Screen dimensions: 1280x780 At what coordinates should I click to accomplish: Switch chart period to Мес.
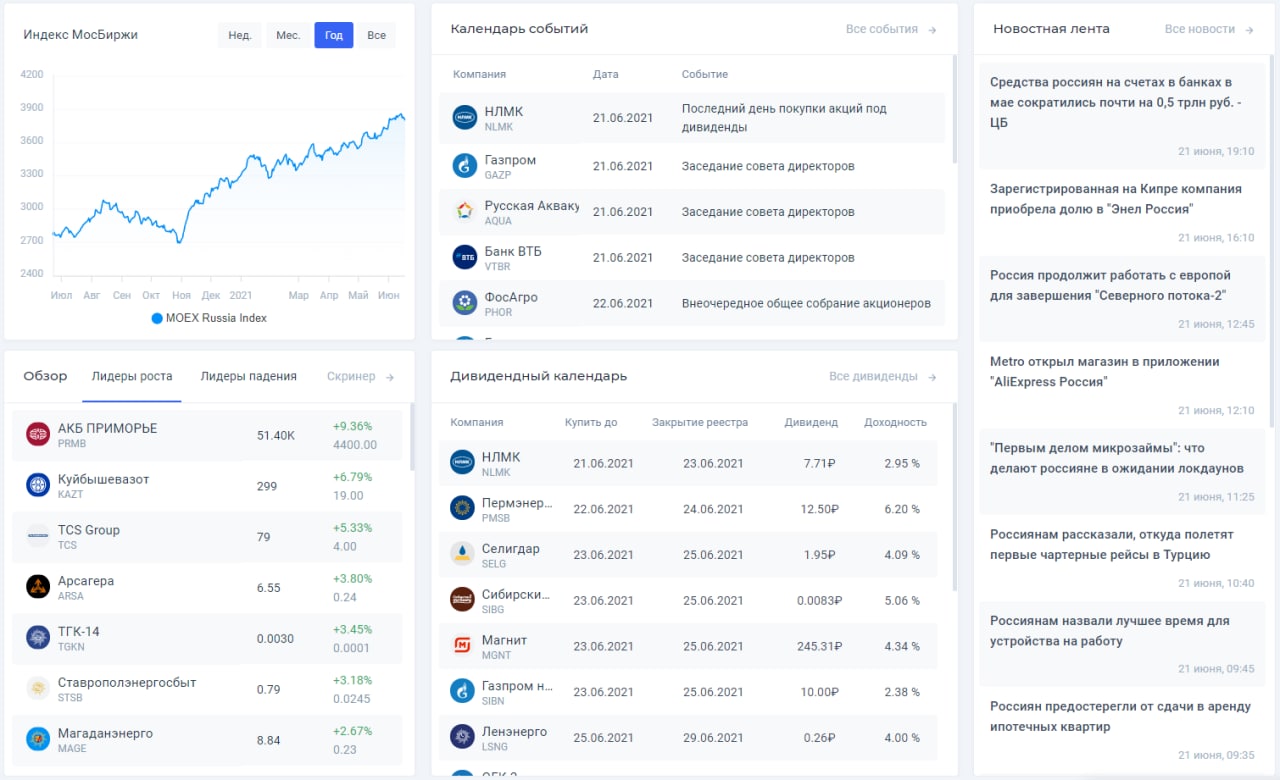(x=288, y=35)
